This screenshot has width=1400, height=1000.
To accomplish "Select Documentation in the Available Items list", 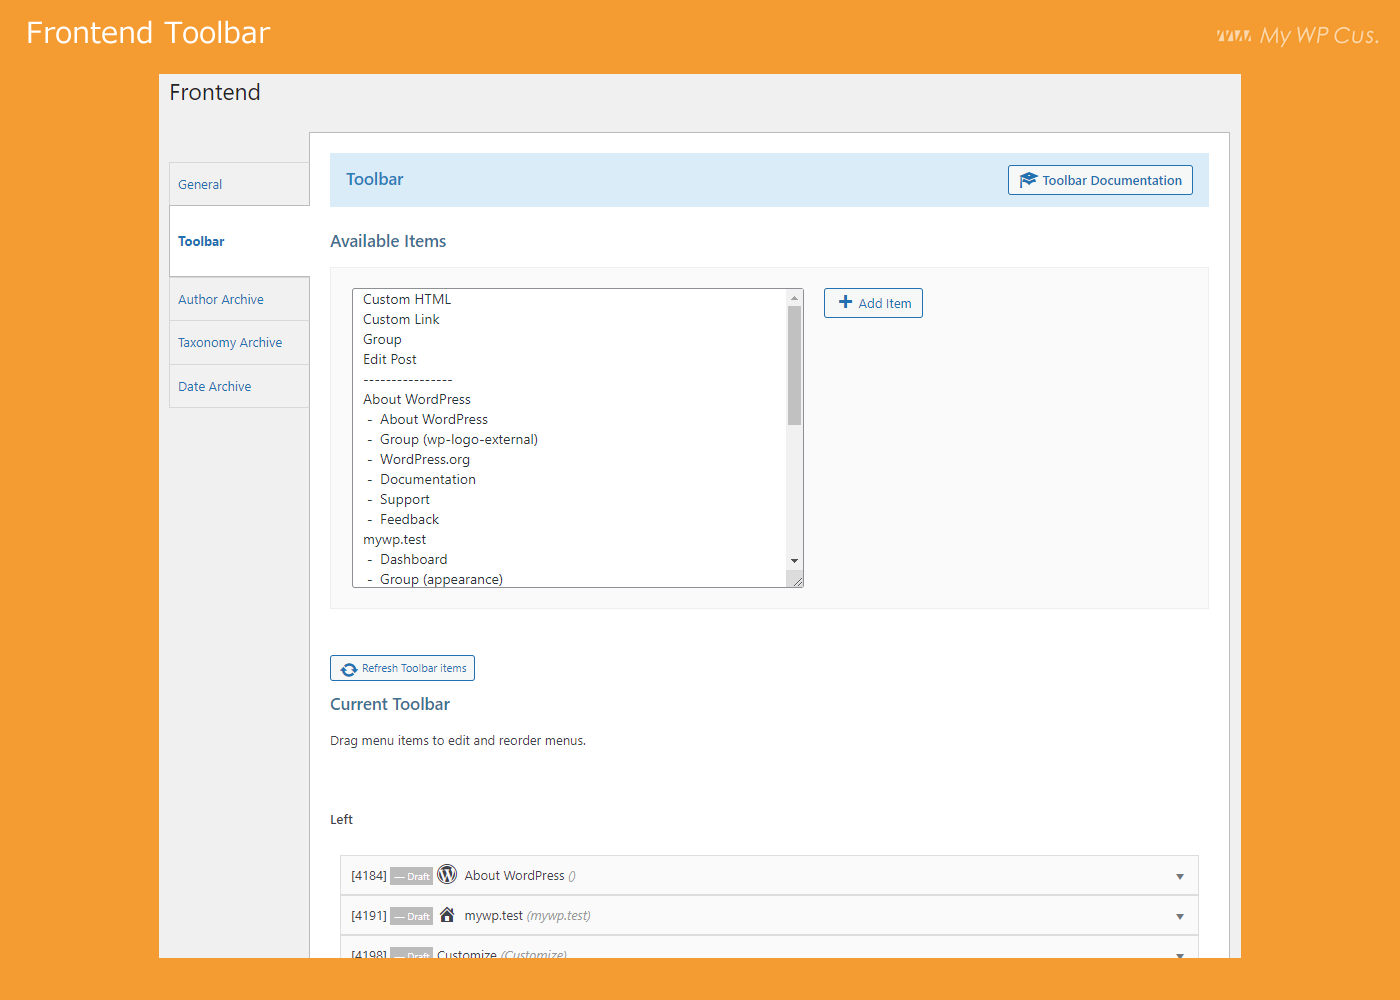I will pyautogui.click(x=570, y=479).
